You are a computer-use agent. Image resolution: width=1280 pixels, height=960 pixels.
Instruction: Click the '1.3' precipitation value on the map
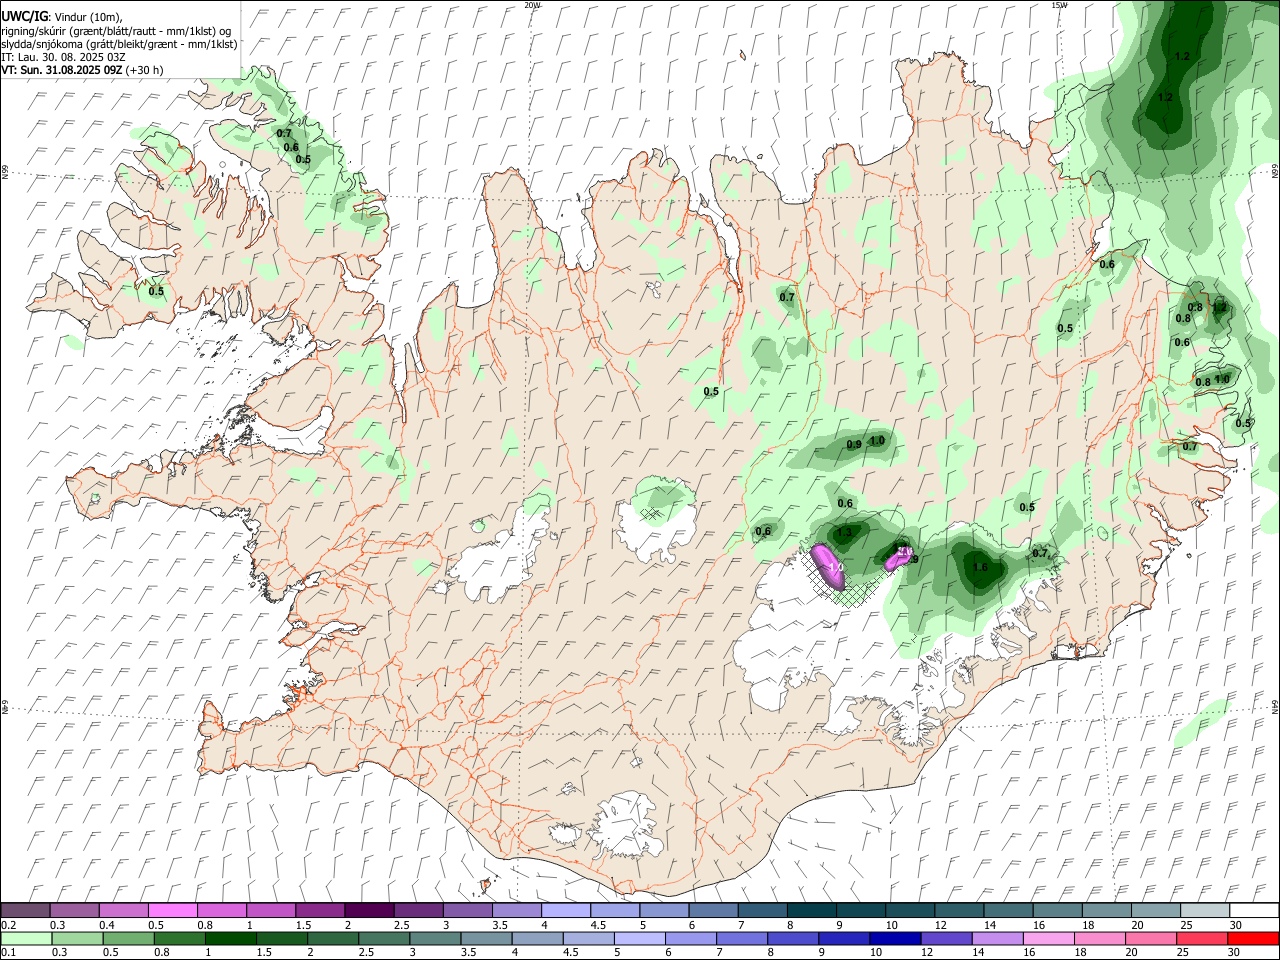click(x=844, y=533)
